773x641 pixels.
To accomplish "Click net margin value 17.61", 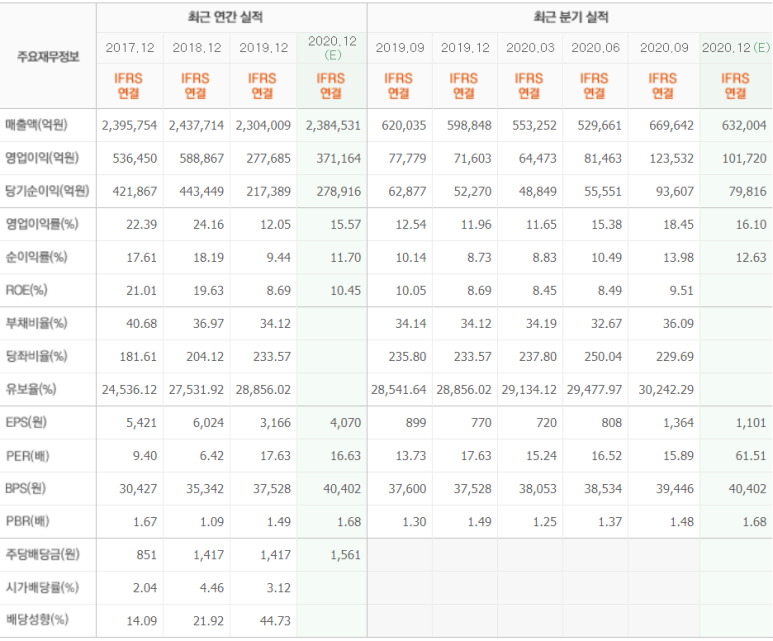I will [x=141, y=258].
